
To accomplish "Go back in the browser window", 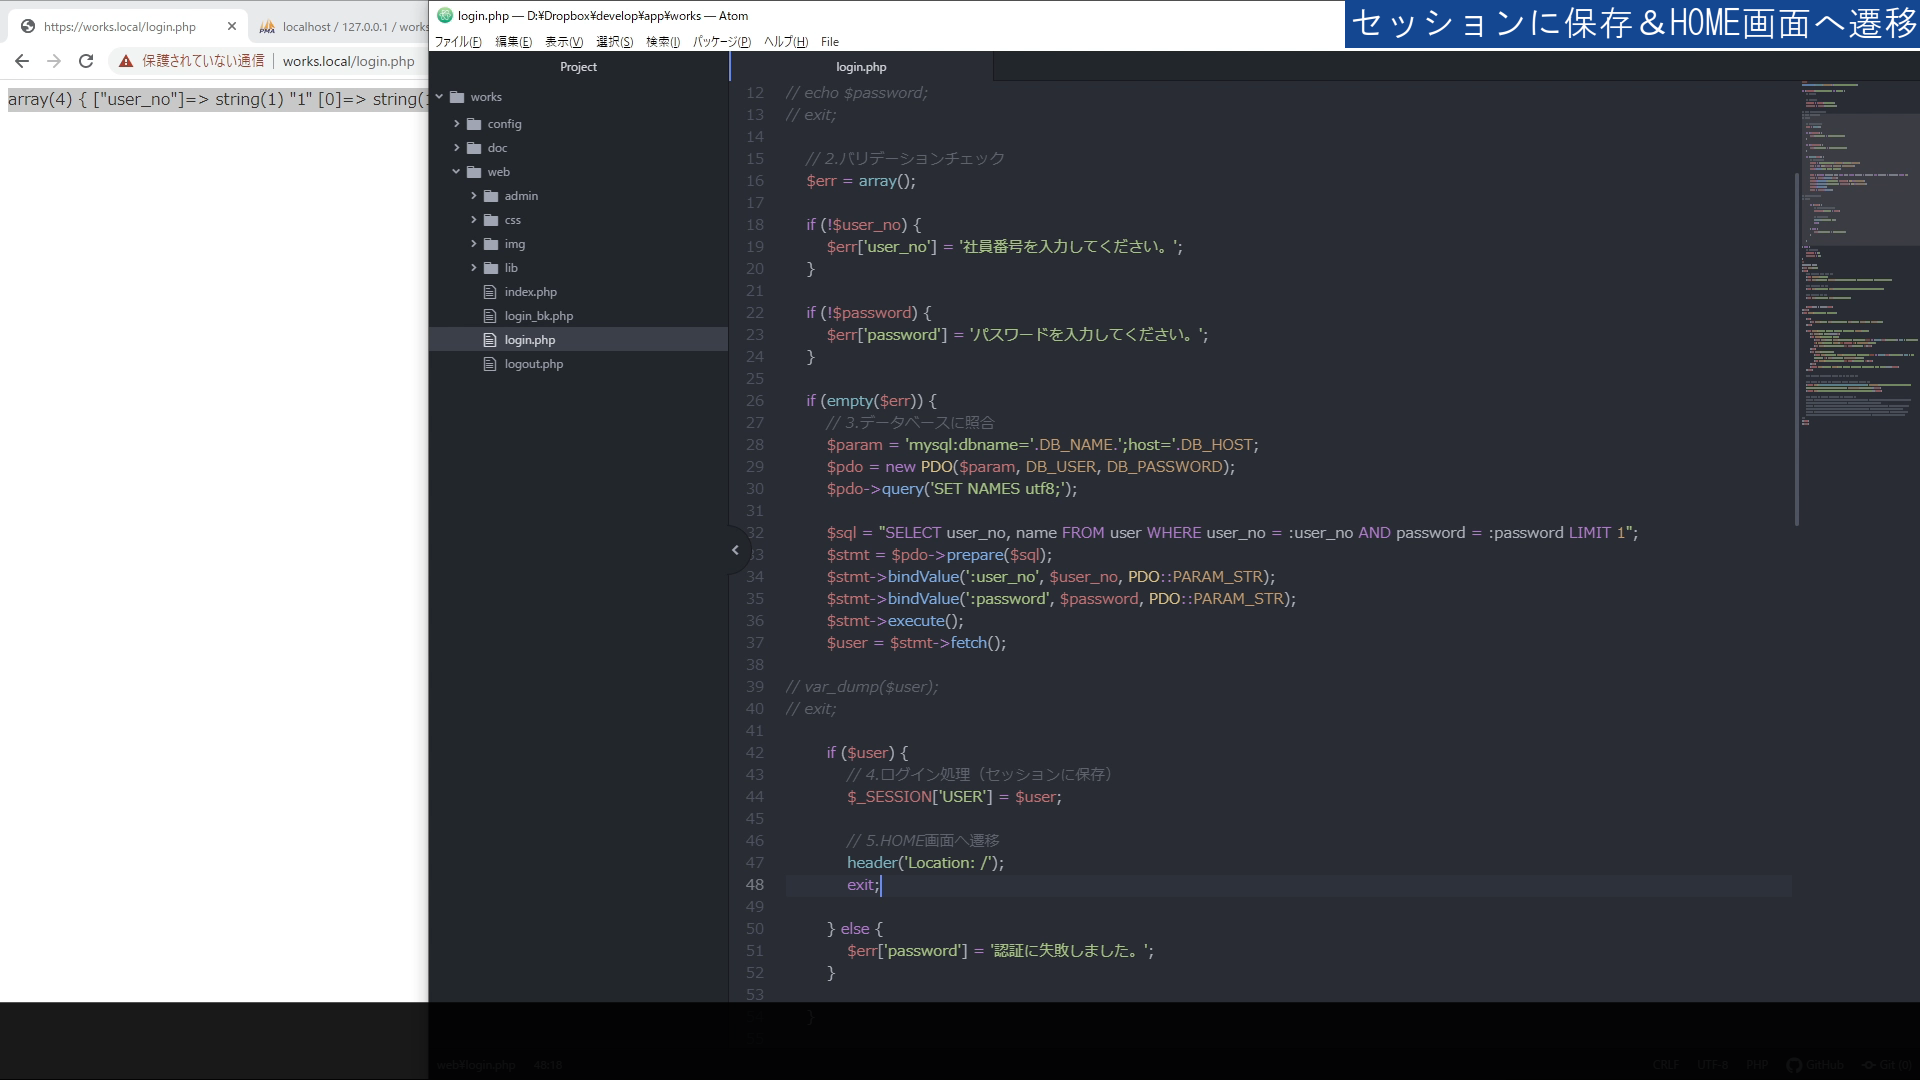I will 22,61.
